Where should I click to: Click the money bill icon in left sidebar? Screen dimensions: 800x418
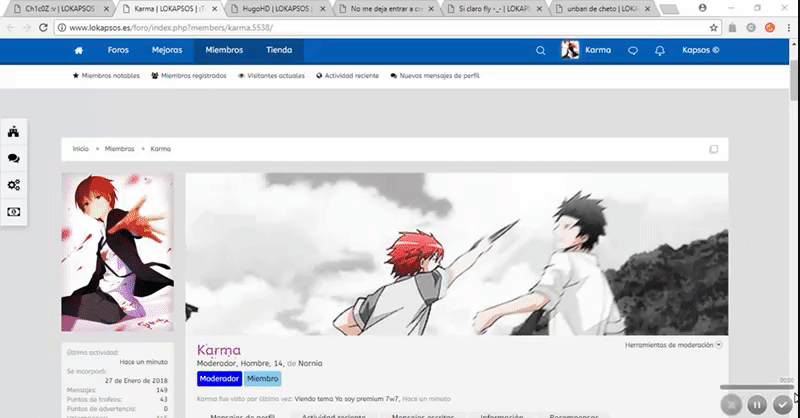(x=14, y=211)
